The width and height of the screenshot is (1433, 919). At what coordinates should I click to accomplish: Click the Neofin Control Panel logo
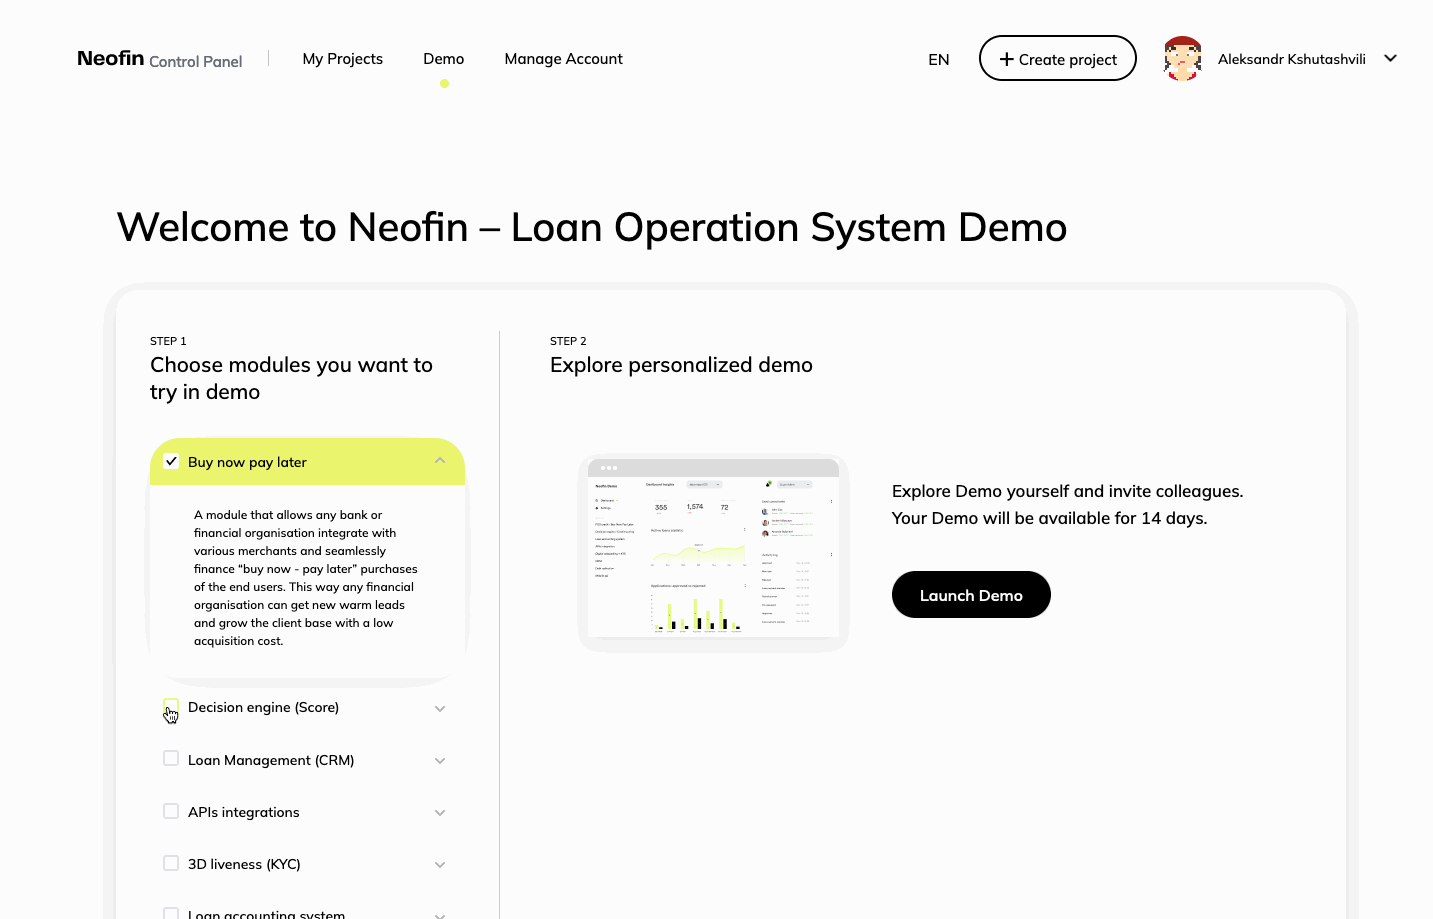(x=159, y=59)
